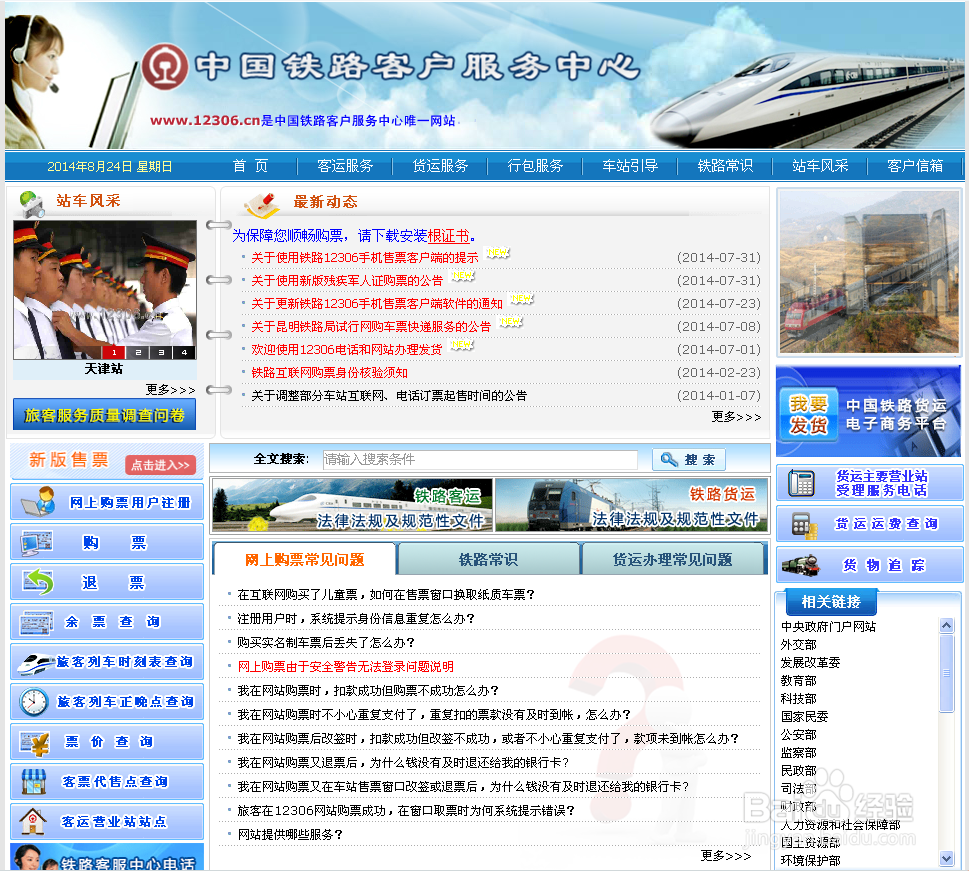
Task: Click the user registration person icon
Action: 37,501
